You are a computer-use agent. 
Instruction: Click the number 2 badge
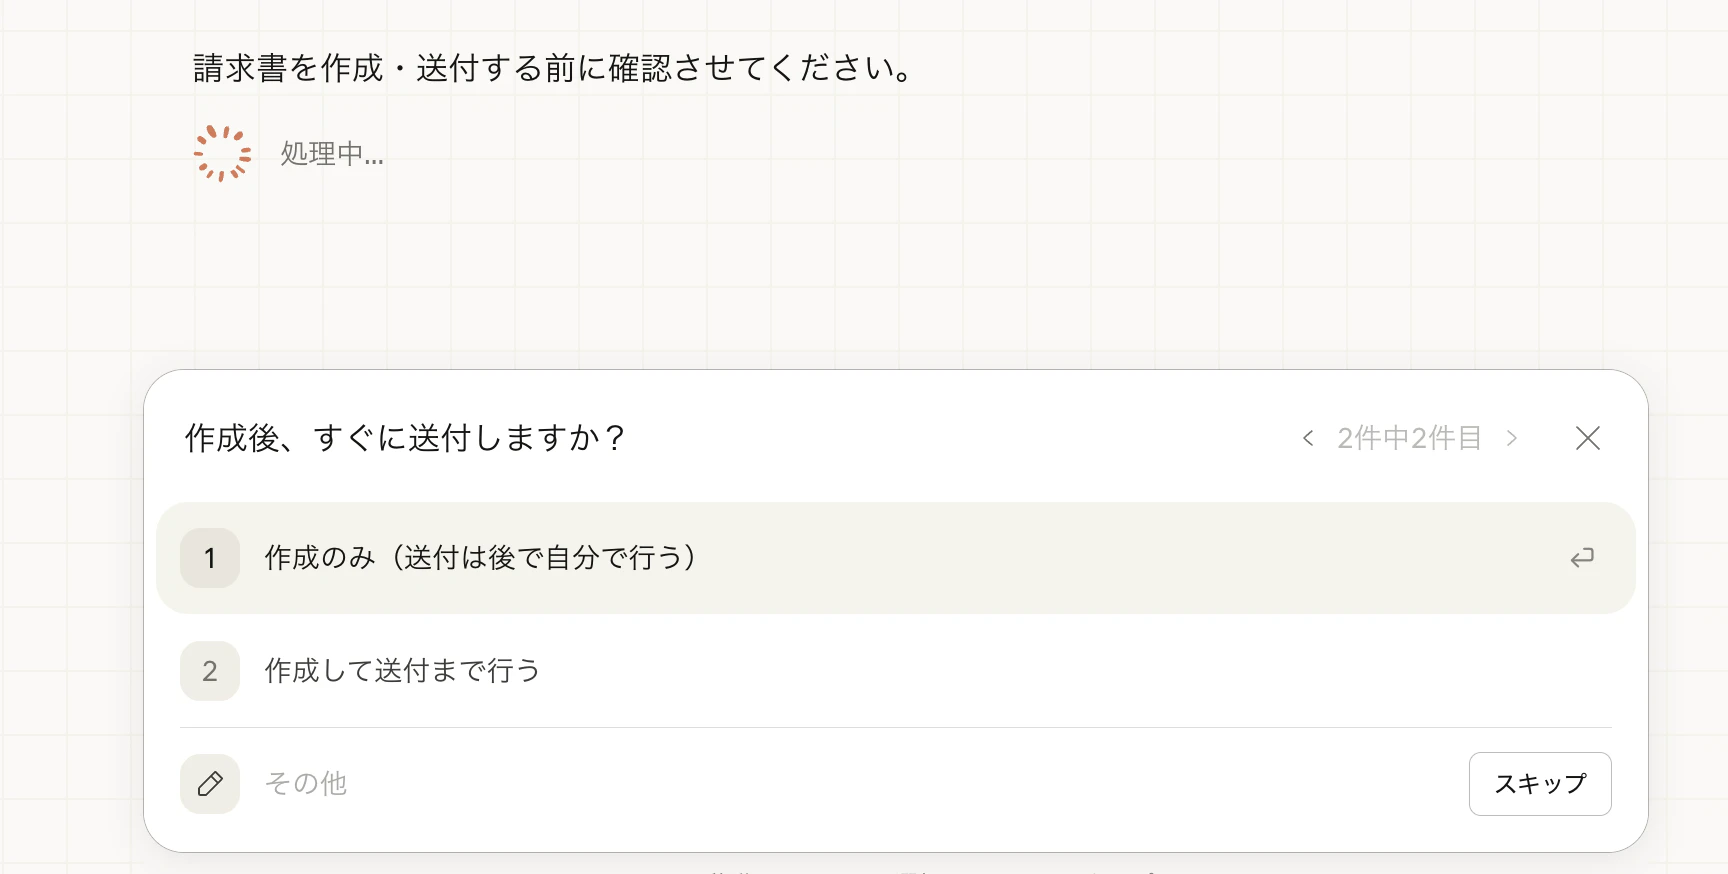coord(210,671)
